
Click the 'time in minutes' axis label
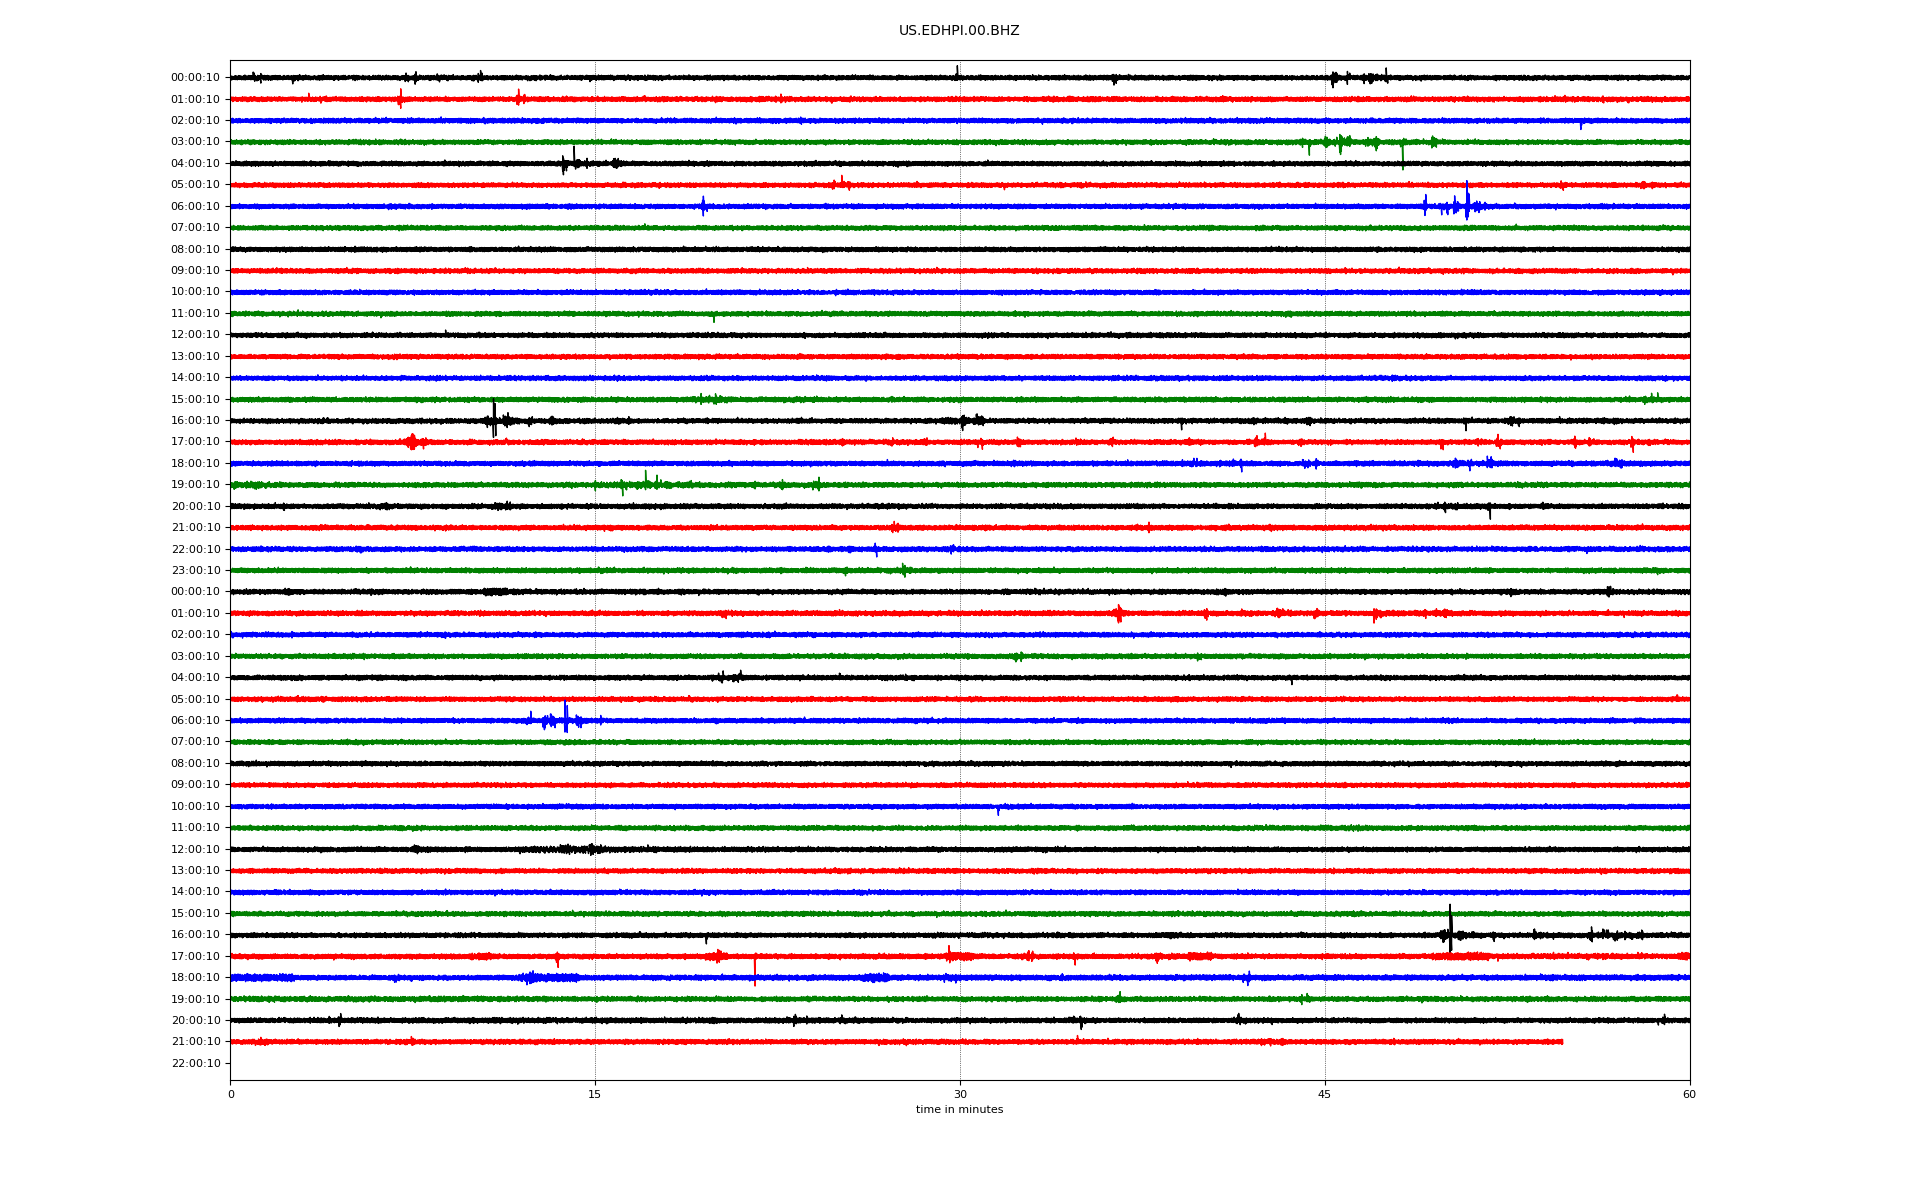(958, 1109)
